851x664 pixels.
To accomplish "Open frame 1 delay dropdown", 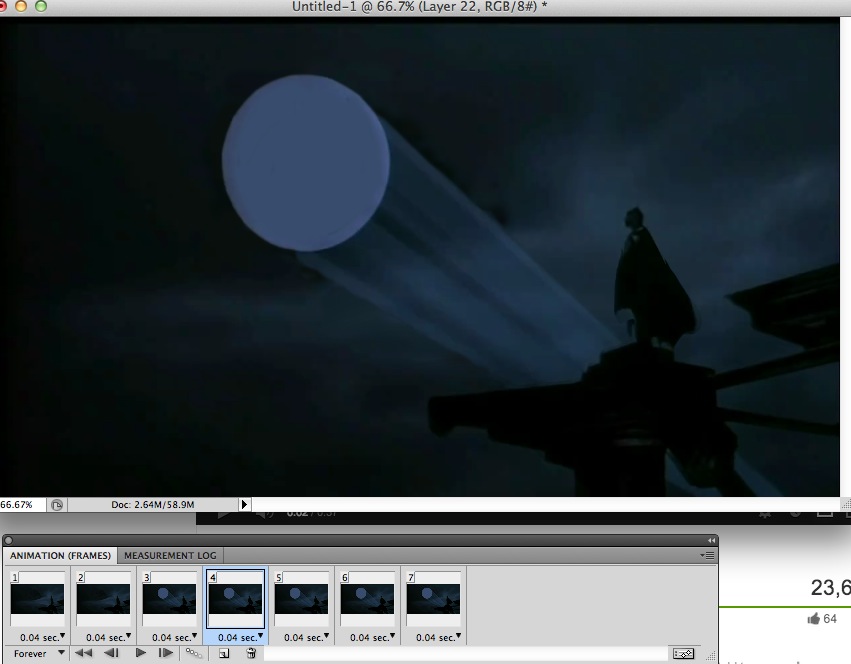I will (x=62, y=636).
